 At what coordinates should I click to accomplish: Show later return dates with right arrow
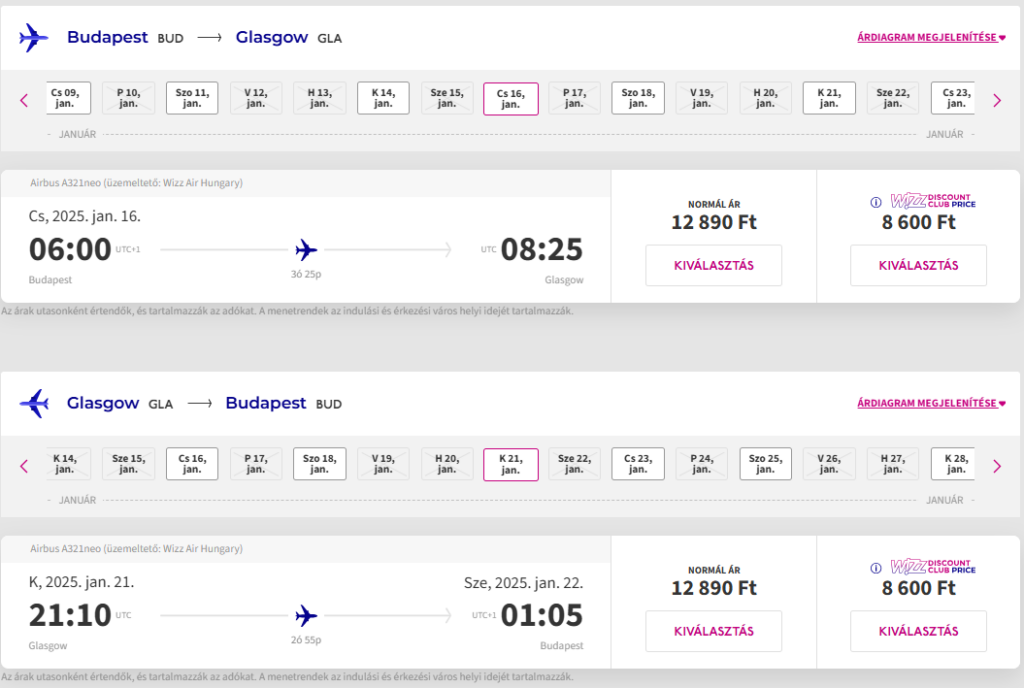click(997, 466)
